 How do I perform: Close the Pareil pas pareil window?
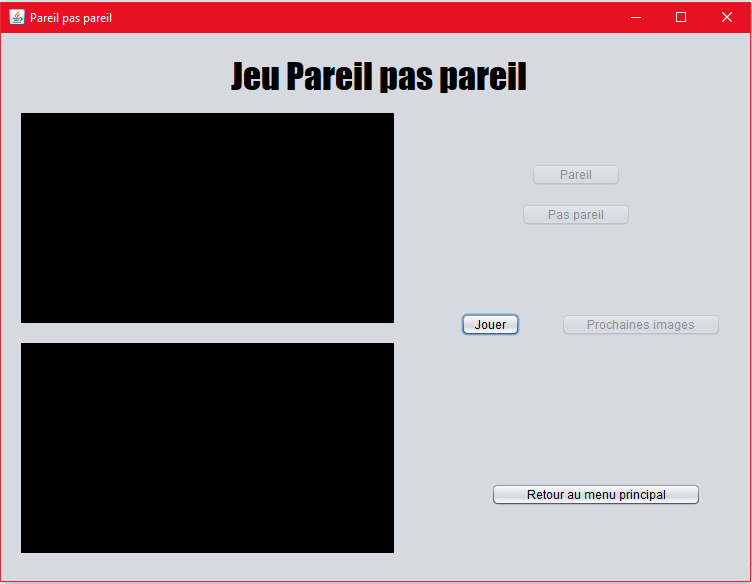point(727,17)
